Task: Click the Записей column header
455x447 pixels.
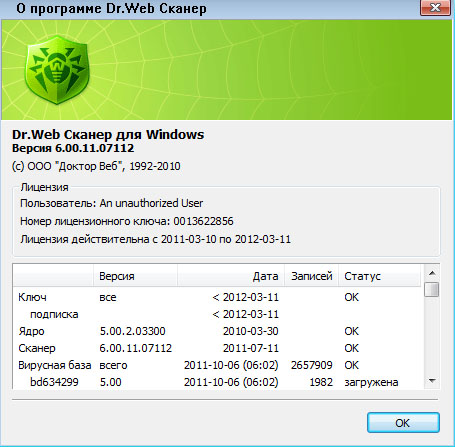Action: click(x=311, y=276)
